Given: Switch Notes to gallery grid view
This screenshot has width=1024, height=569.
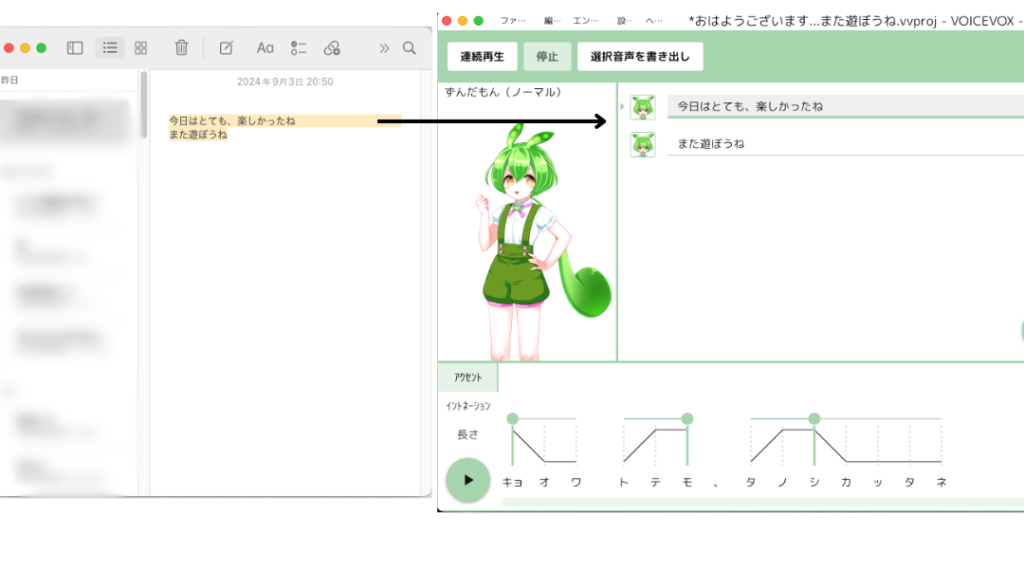Looking at the screenshot, I should tap(141, 48).
